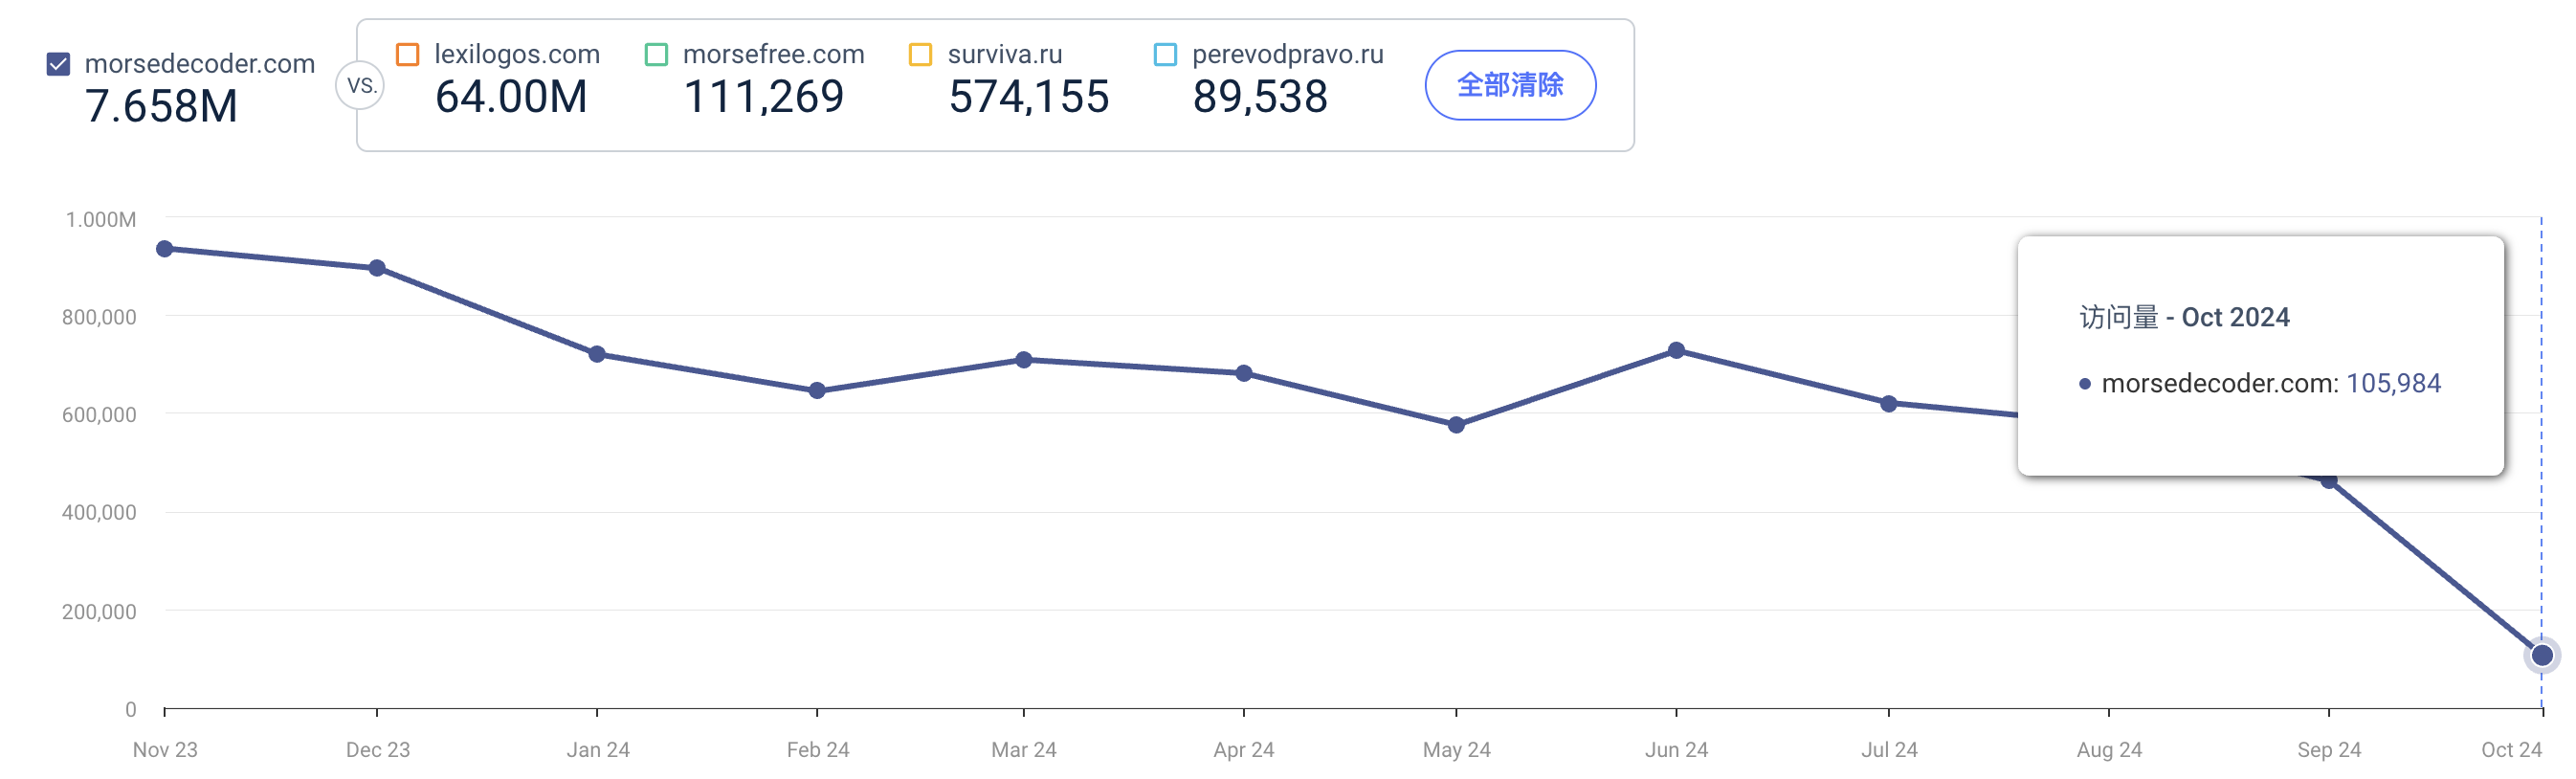Click the tooltip value 105,984

pos(2394,383)
